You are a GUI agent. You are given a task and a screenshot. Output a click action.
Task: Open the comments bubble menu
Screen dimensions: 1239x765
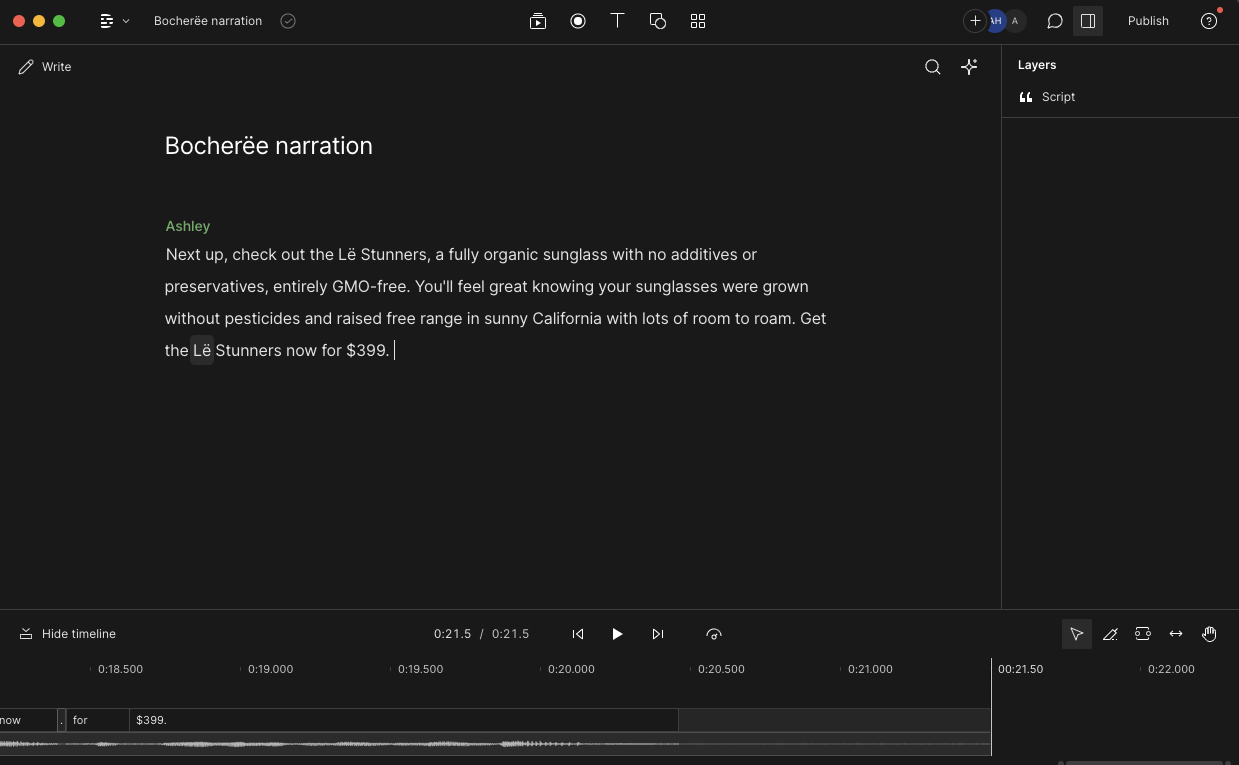click(1054, 20)
